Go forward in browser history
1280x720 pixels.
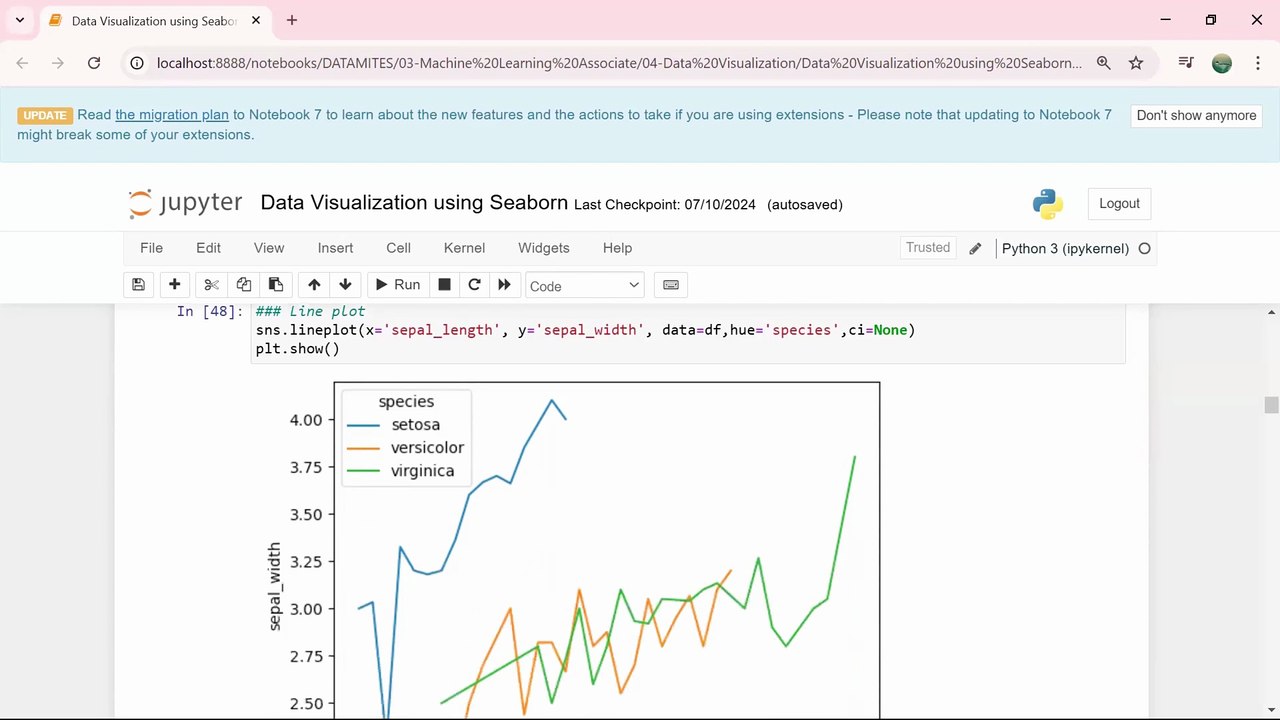(58, 63)
